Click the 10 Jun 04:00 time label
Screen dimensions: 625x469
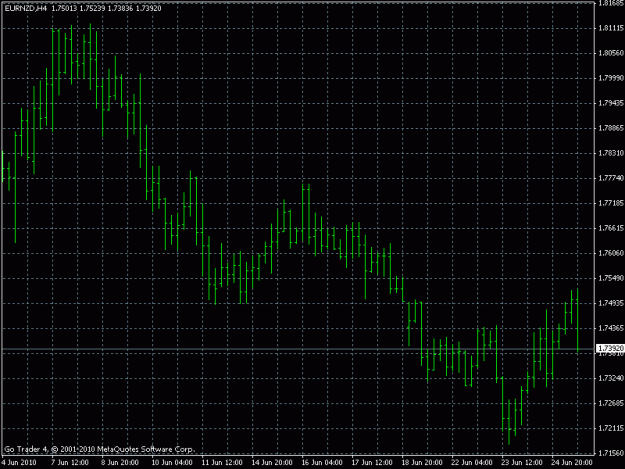point(172,463)
